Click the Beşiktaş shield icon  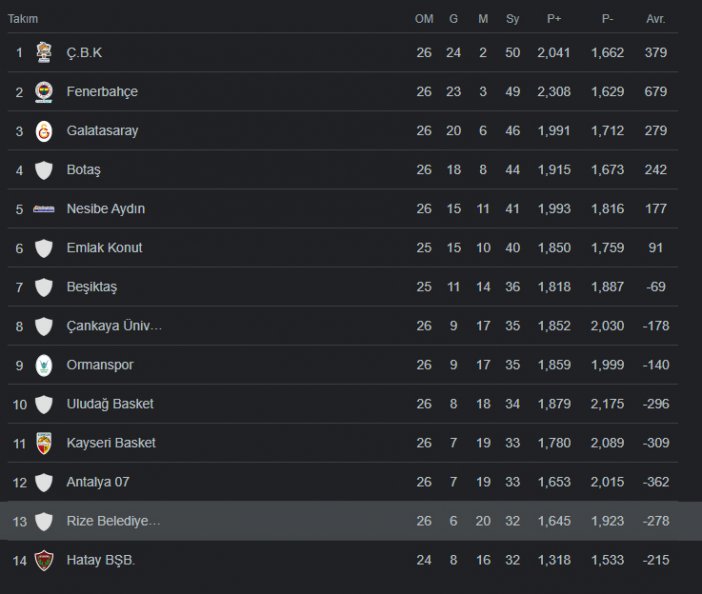(43, 287)
